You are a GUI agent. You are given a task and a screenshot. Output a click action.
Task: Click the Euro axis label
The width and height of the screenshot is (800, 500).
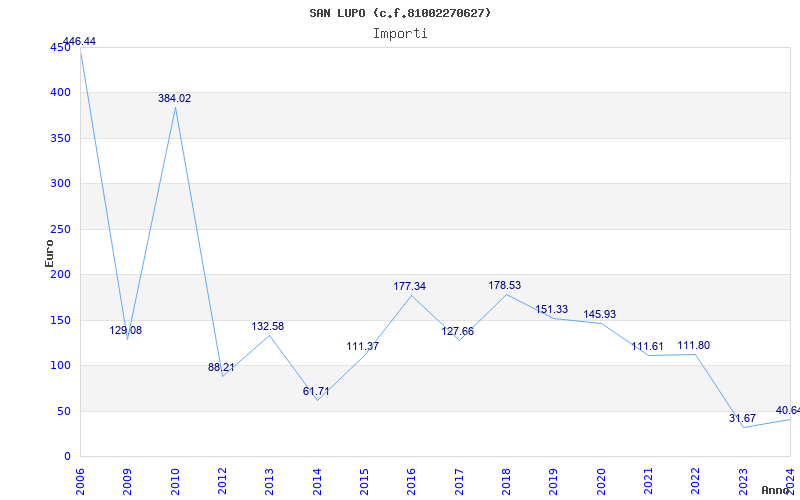(x=49, y=253)
